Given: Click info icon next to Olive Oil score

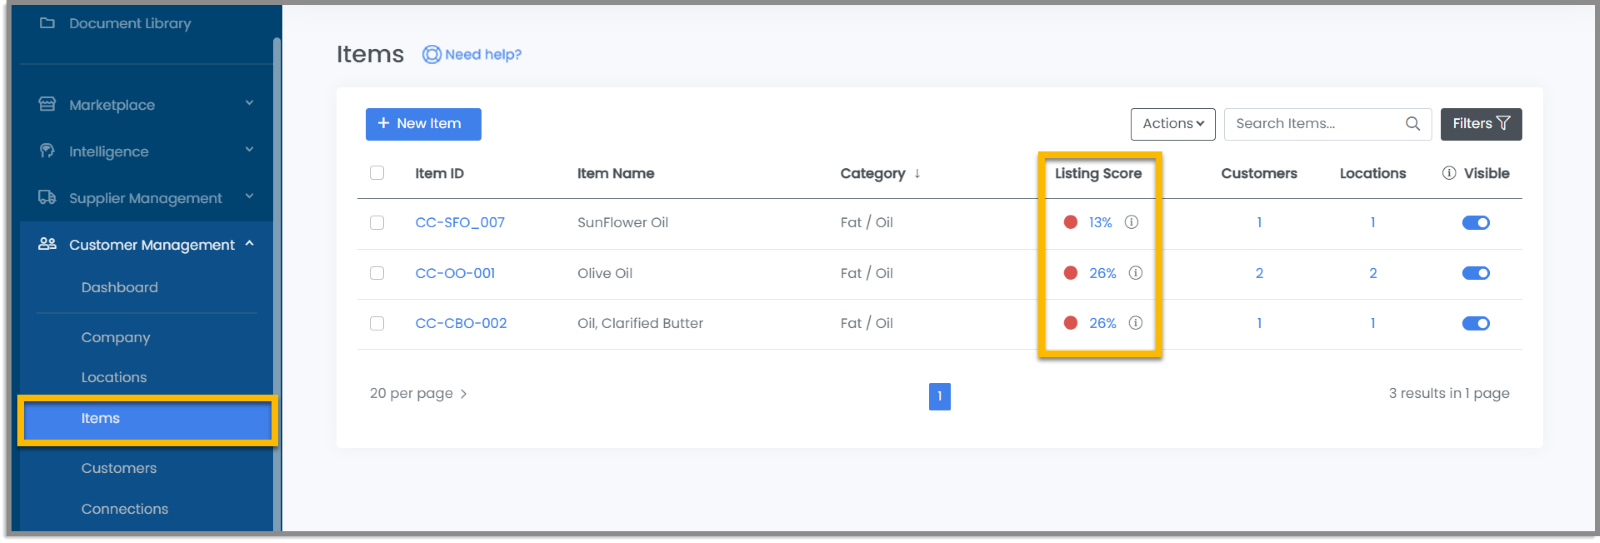Looking at the screenshot, I should 1135,273.
